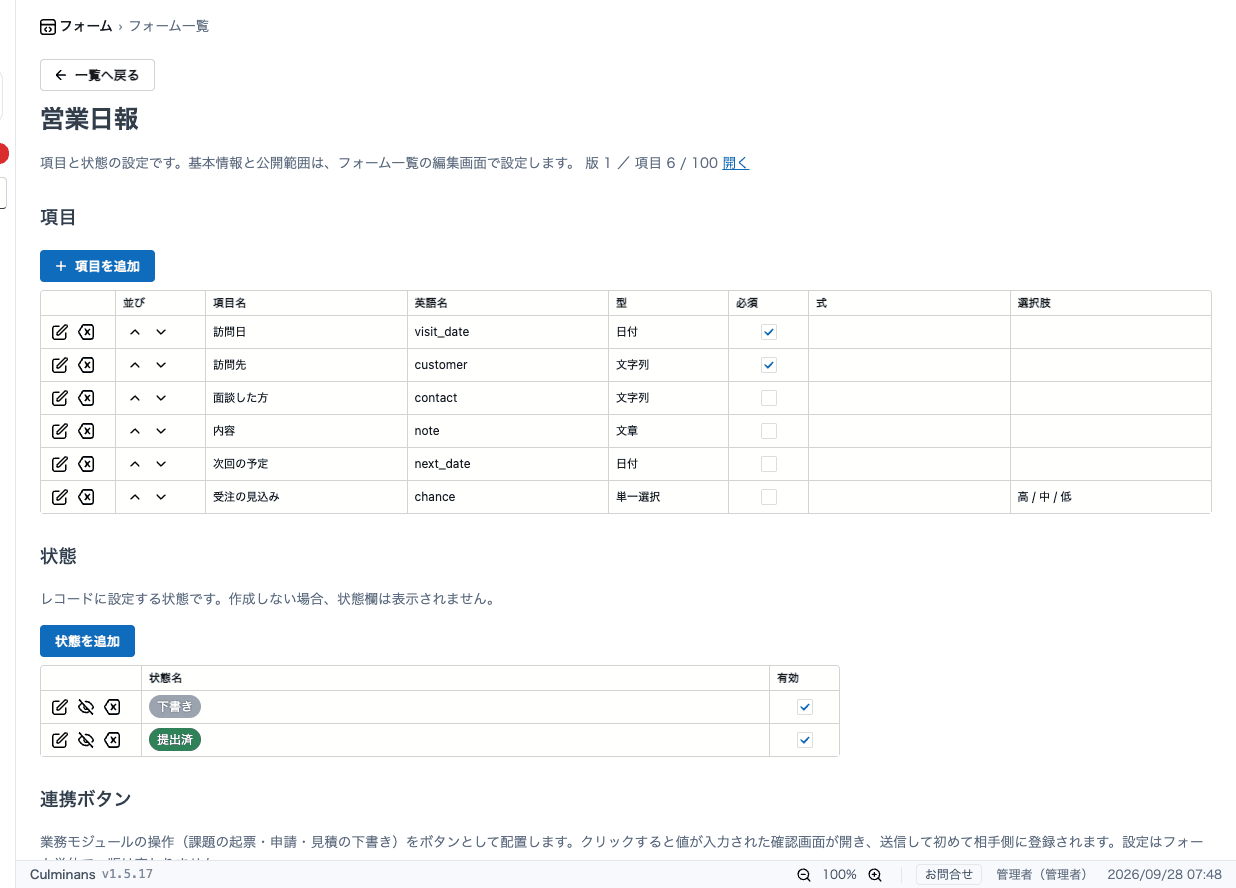Select the chance English name cell
The image size is (1236, 888).
point(508,497)
